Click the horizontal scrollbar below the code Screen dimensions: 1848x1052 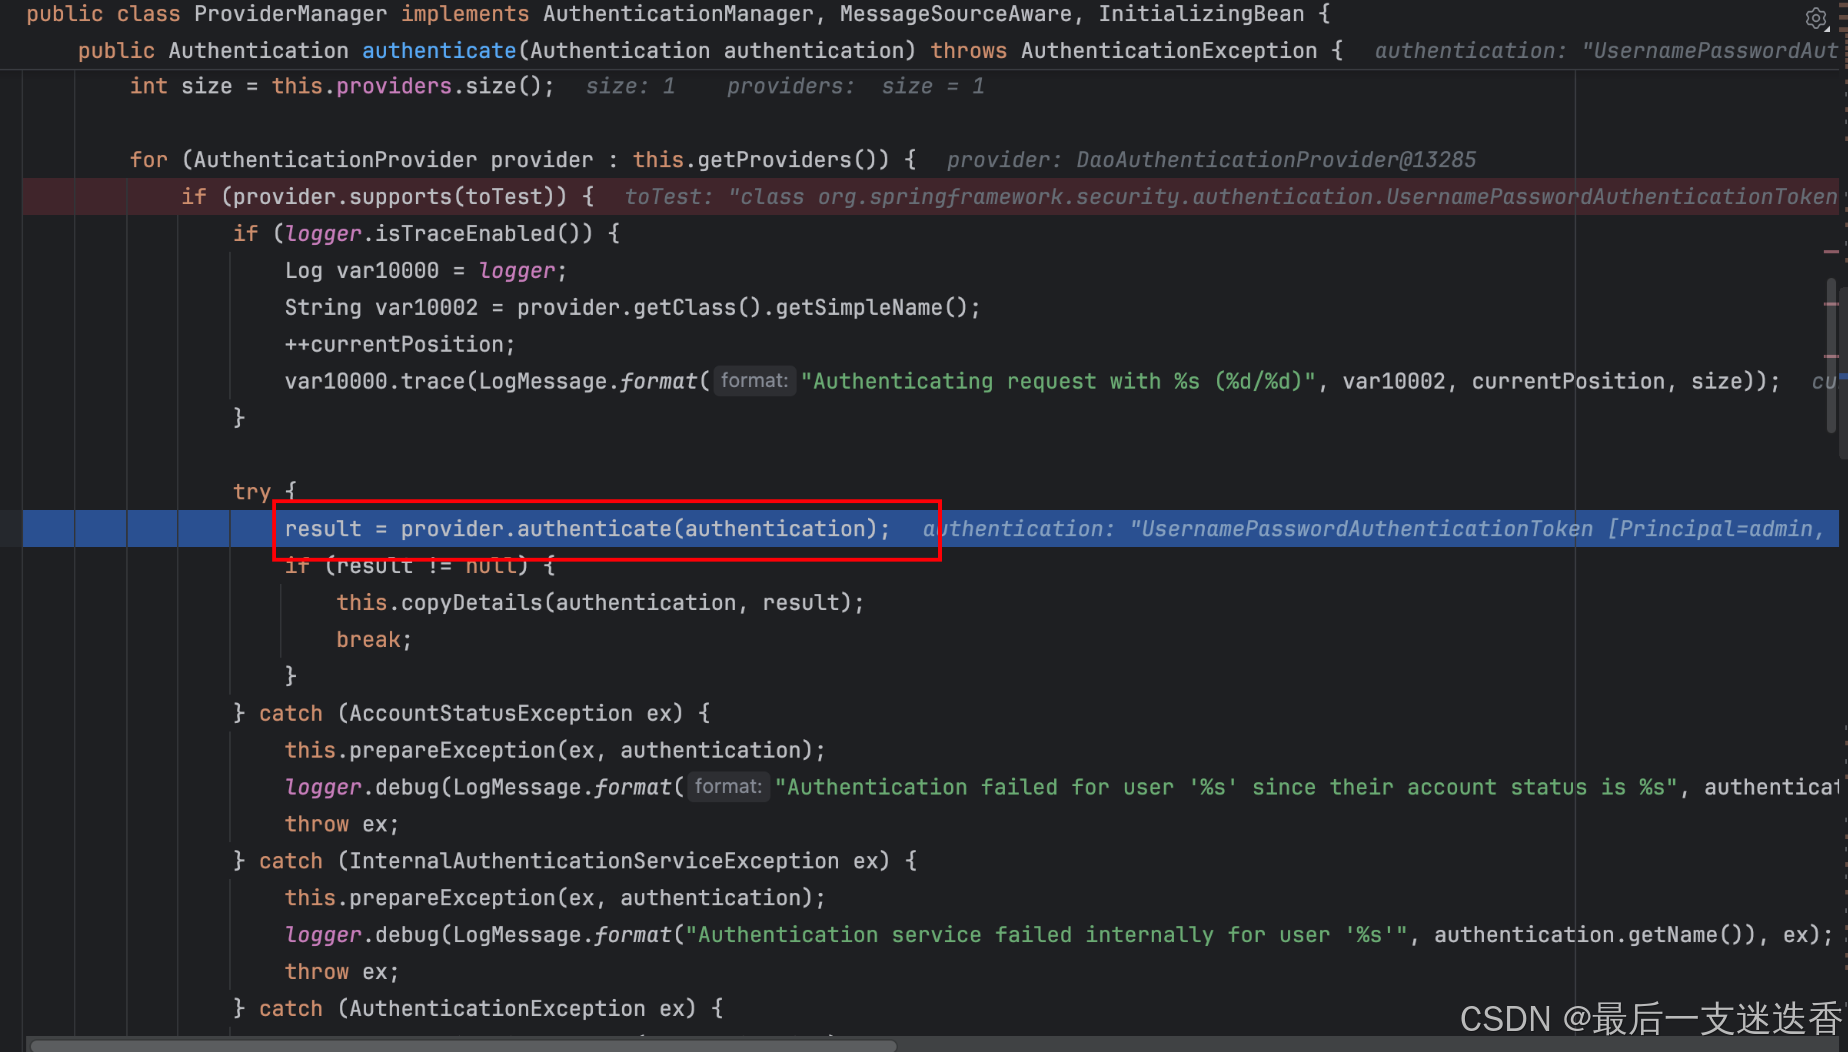pos(463,1045)
